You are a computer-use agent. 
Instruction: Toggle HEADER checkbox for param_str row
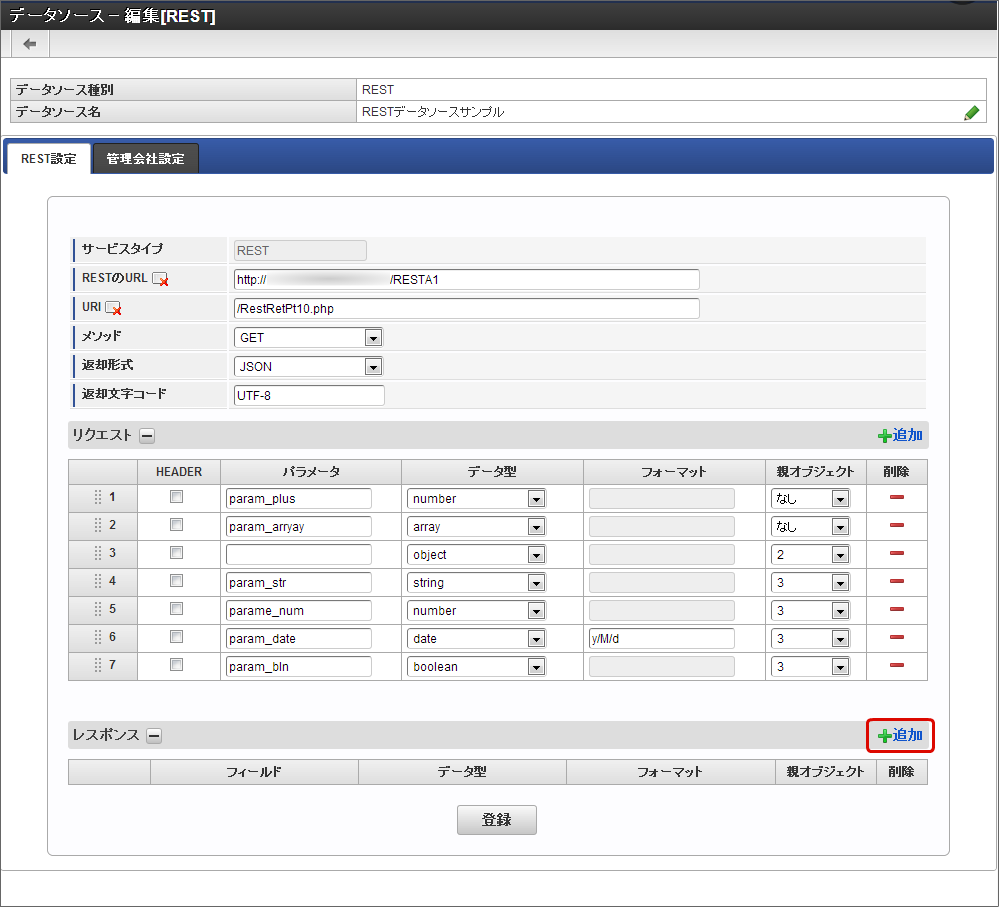[x=177, y=581]
